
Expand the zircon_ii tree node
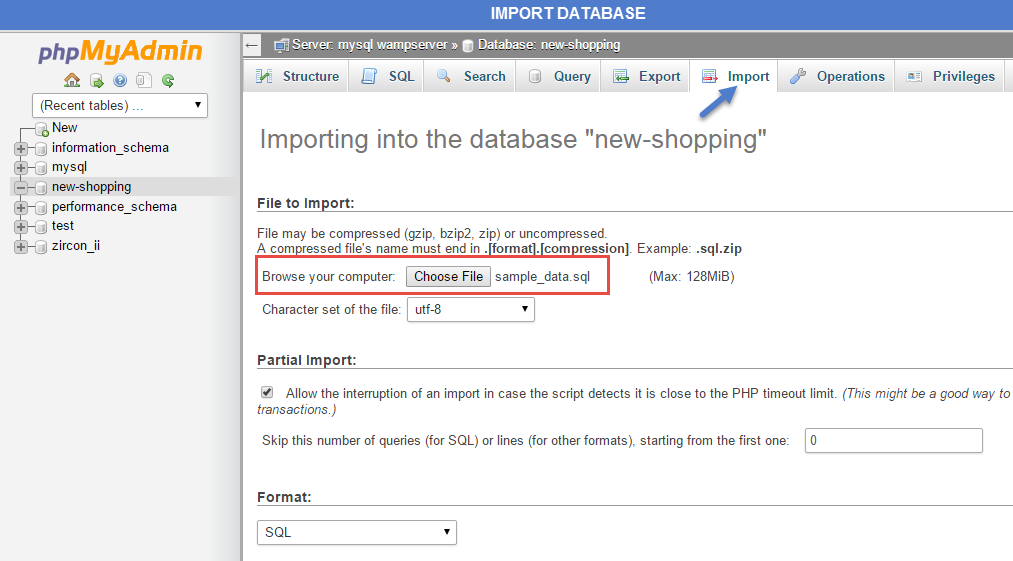click(x=21, y=247)
